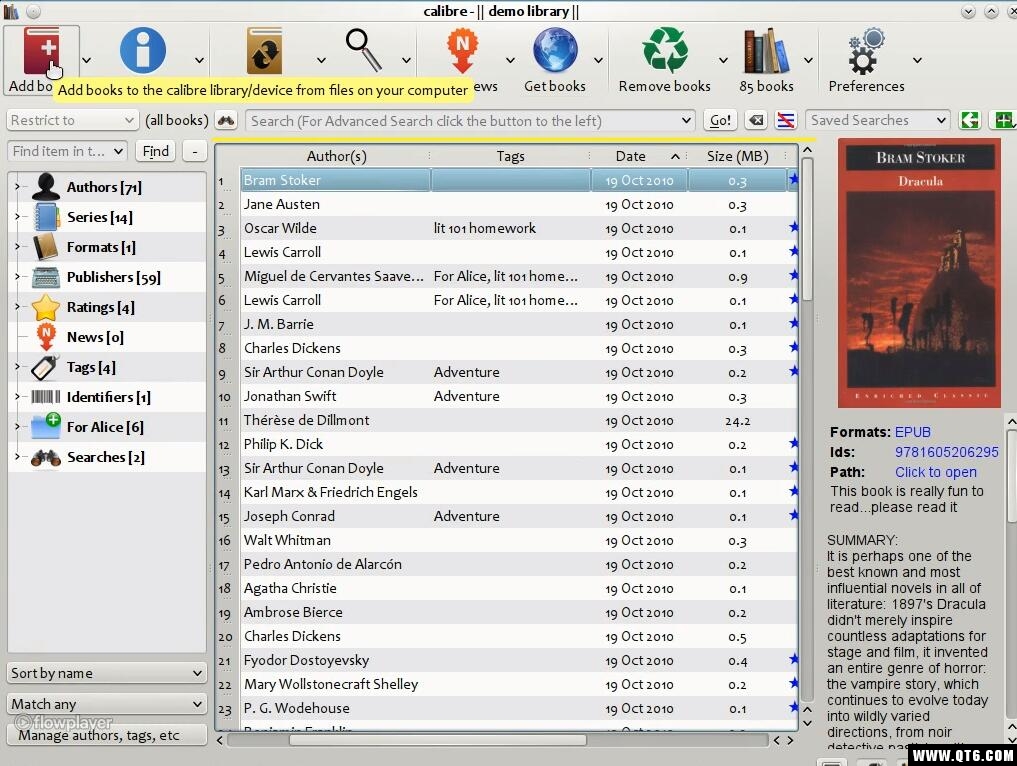
Task: Open the Match any dropdown
Action: (107, 704)
